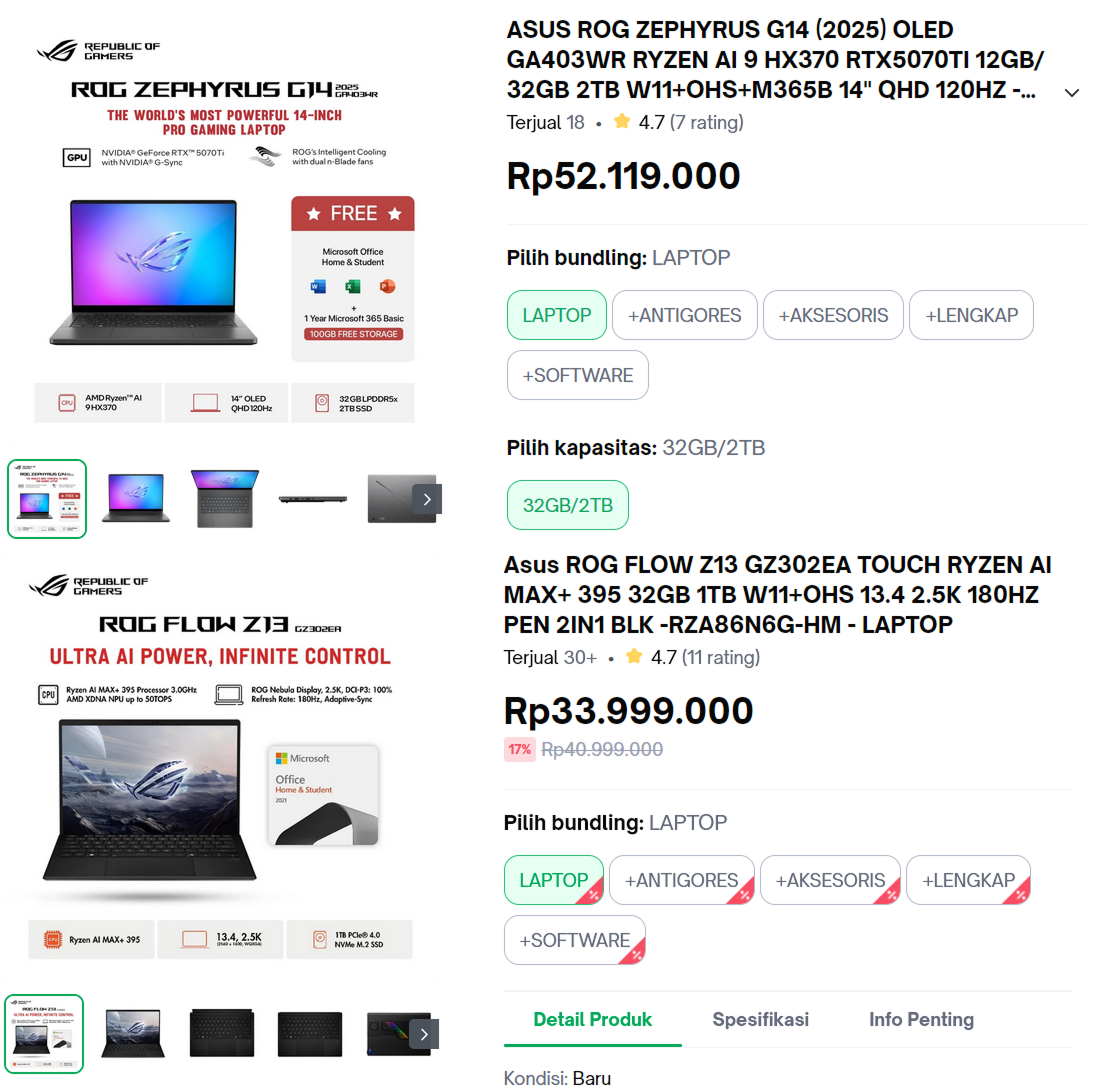Switch to the Spesifikasi tab
Image resolution: width=1120 pixels, height=1089 pixels.
(x=760, y=1019)
